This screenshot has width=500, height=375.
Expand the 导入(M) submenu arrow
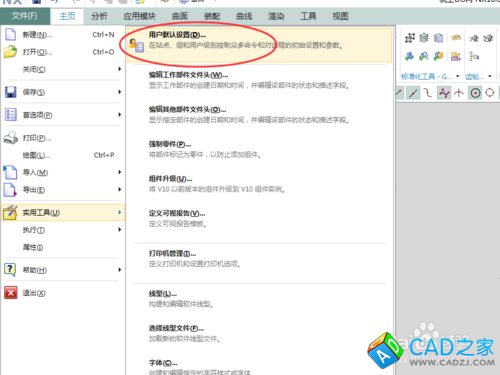coord(120,172)
